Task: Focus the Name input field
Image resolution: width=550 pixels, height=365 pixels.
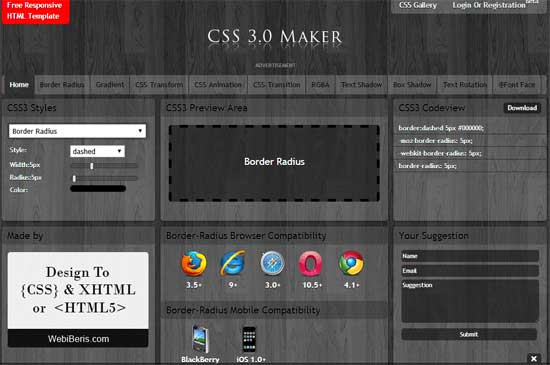Action: click(470, 256)
